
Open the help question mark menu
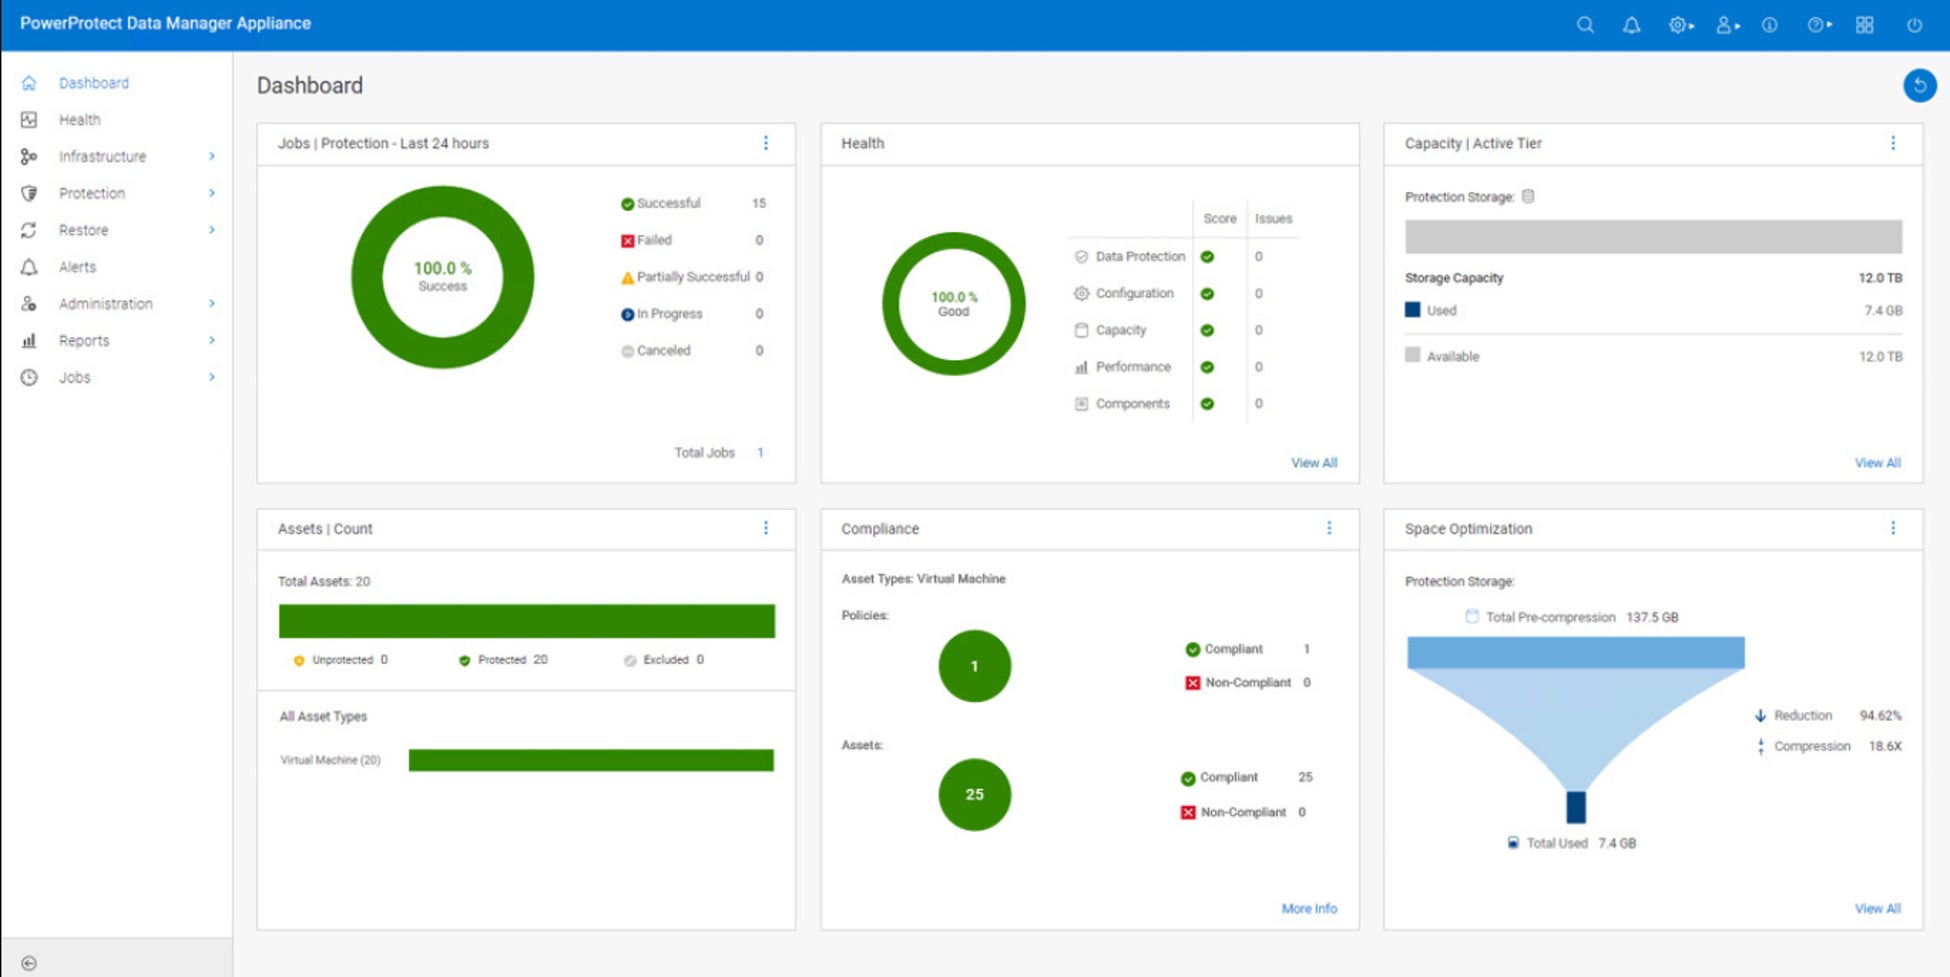(x=1818, y=25)
